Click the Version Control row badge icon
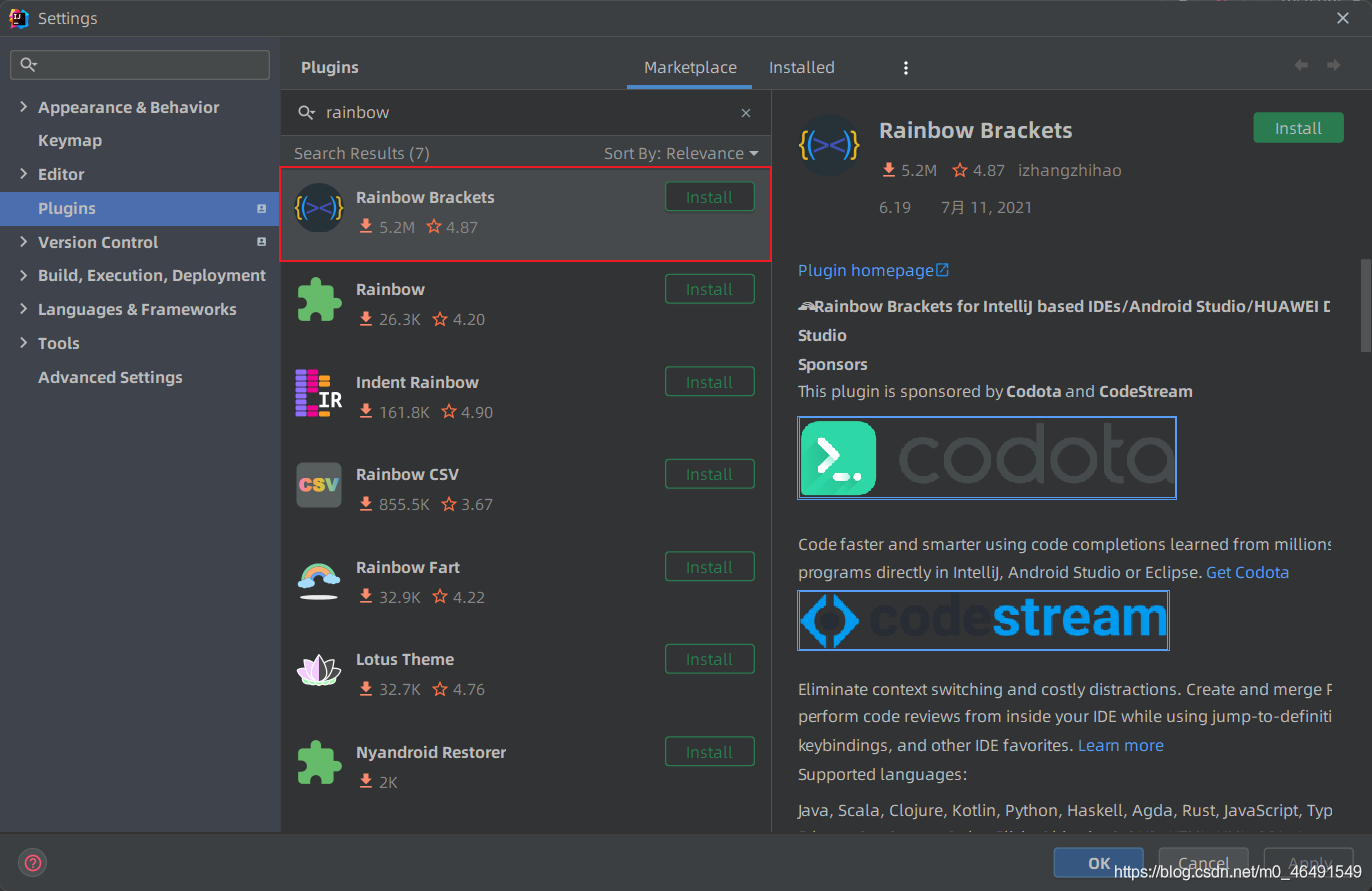Viewport: 1372px width, 891px height. (x=261, y=242)
